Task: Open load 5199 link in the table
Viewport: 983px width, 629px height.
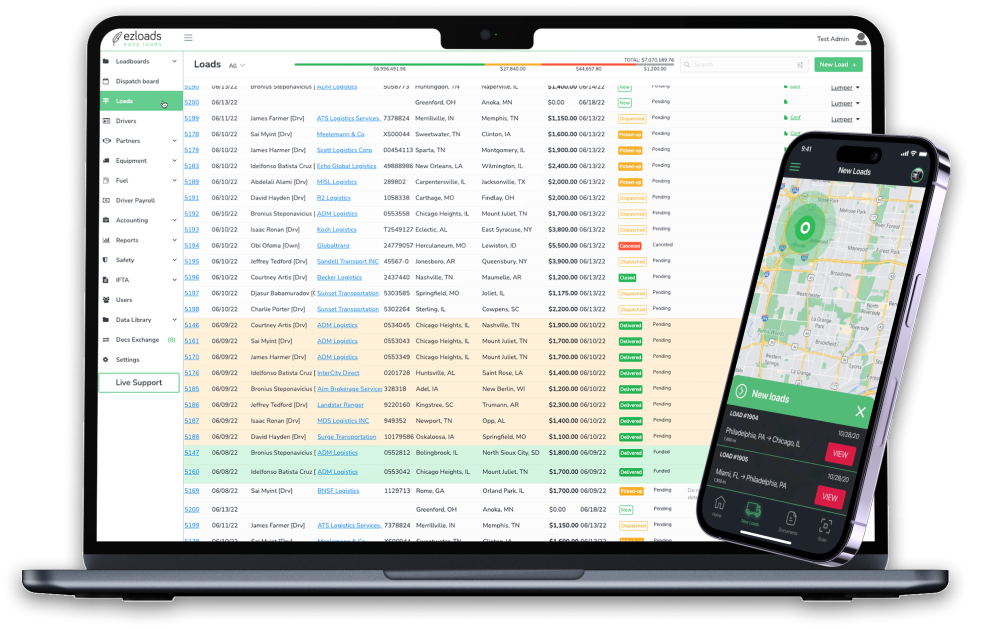Action: pyautogui.click(x=191, y=525)
